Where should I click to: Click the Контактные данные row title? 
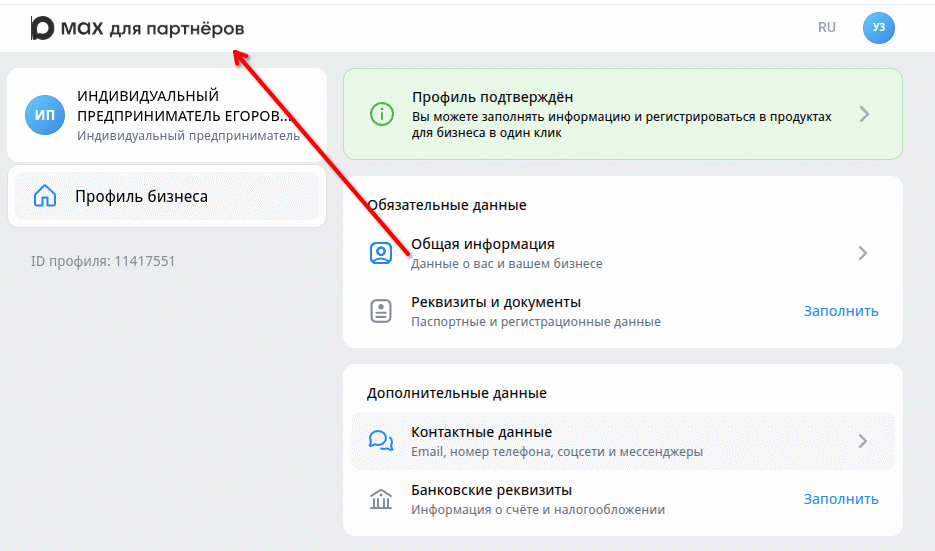[x=481, y=432]
